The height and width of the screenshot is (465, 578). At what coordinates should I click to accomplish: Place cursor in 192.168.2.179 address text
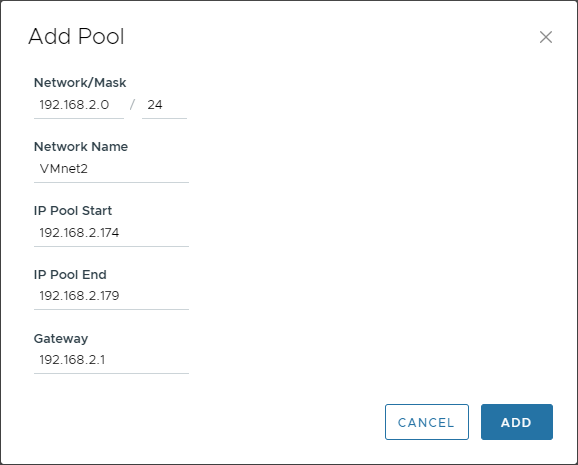[x=79, y=296]
